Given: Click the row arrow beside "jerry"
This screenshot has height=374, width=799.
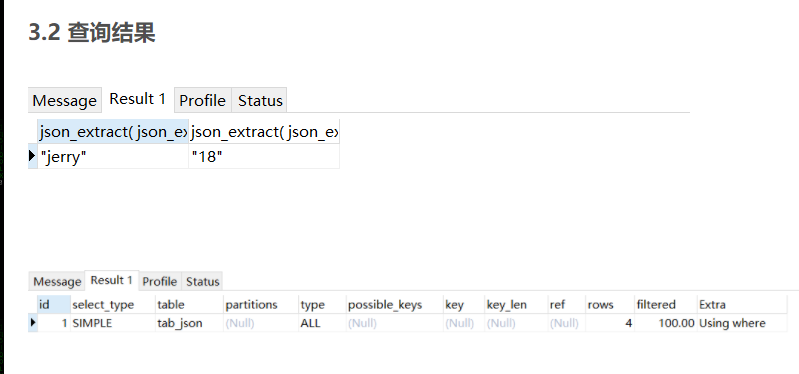Looking at the screenshot, I should 33,156.
